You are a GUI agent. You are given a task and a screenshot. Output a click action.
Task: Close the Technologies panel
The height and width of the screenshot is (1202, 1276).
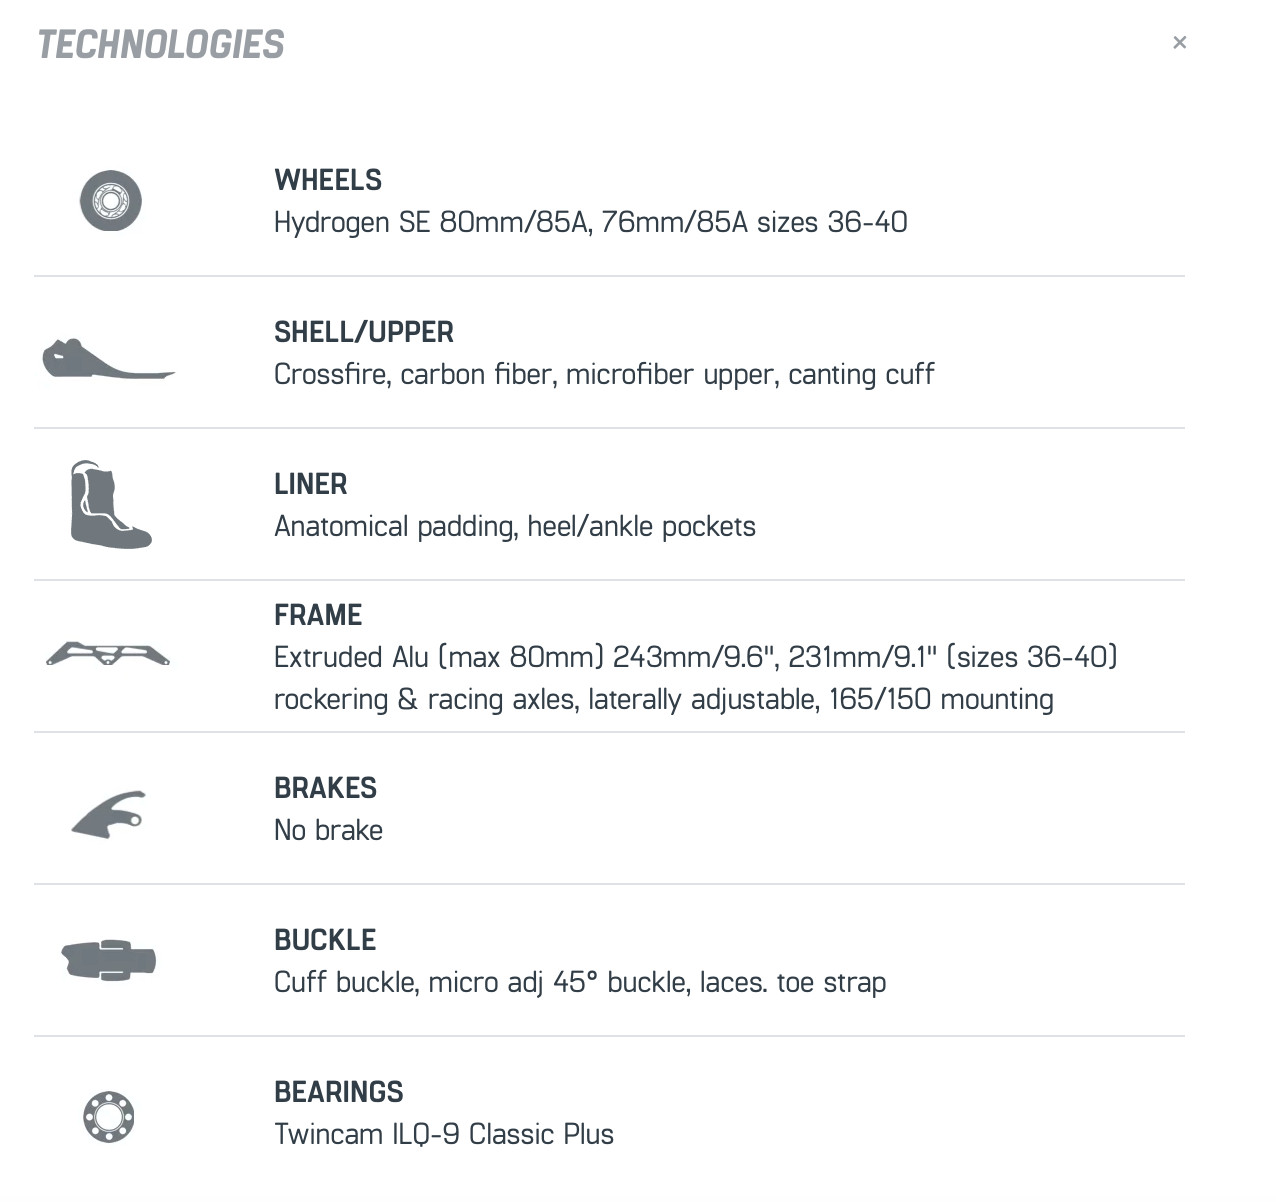point(1179,42)
